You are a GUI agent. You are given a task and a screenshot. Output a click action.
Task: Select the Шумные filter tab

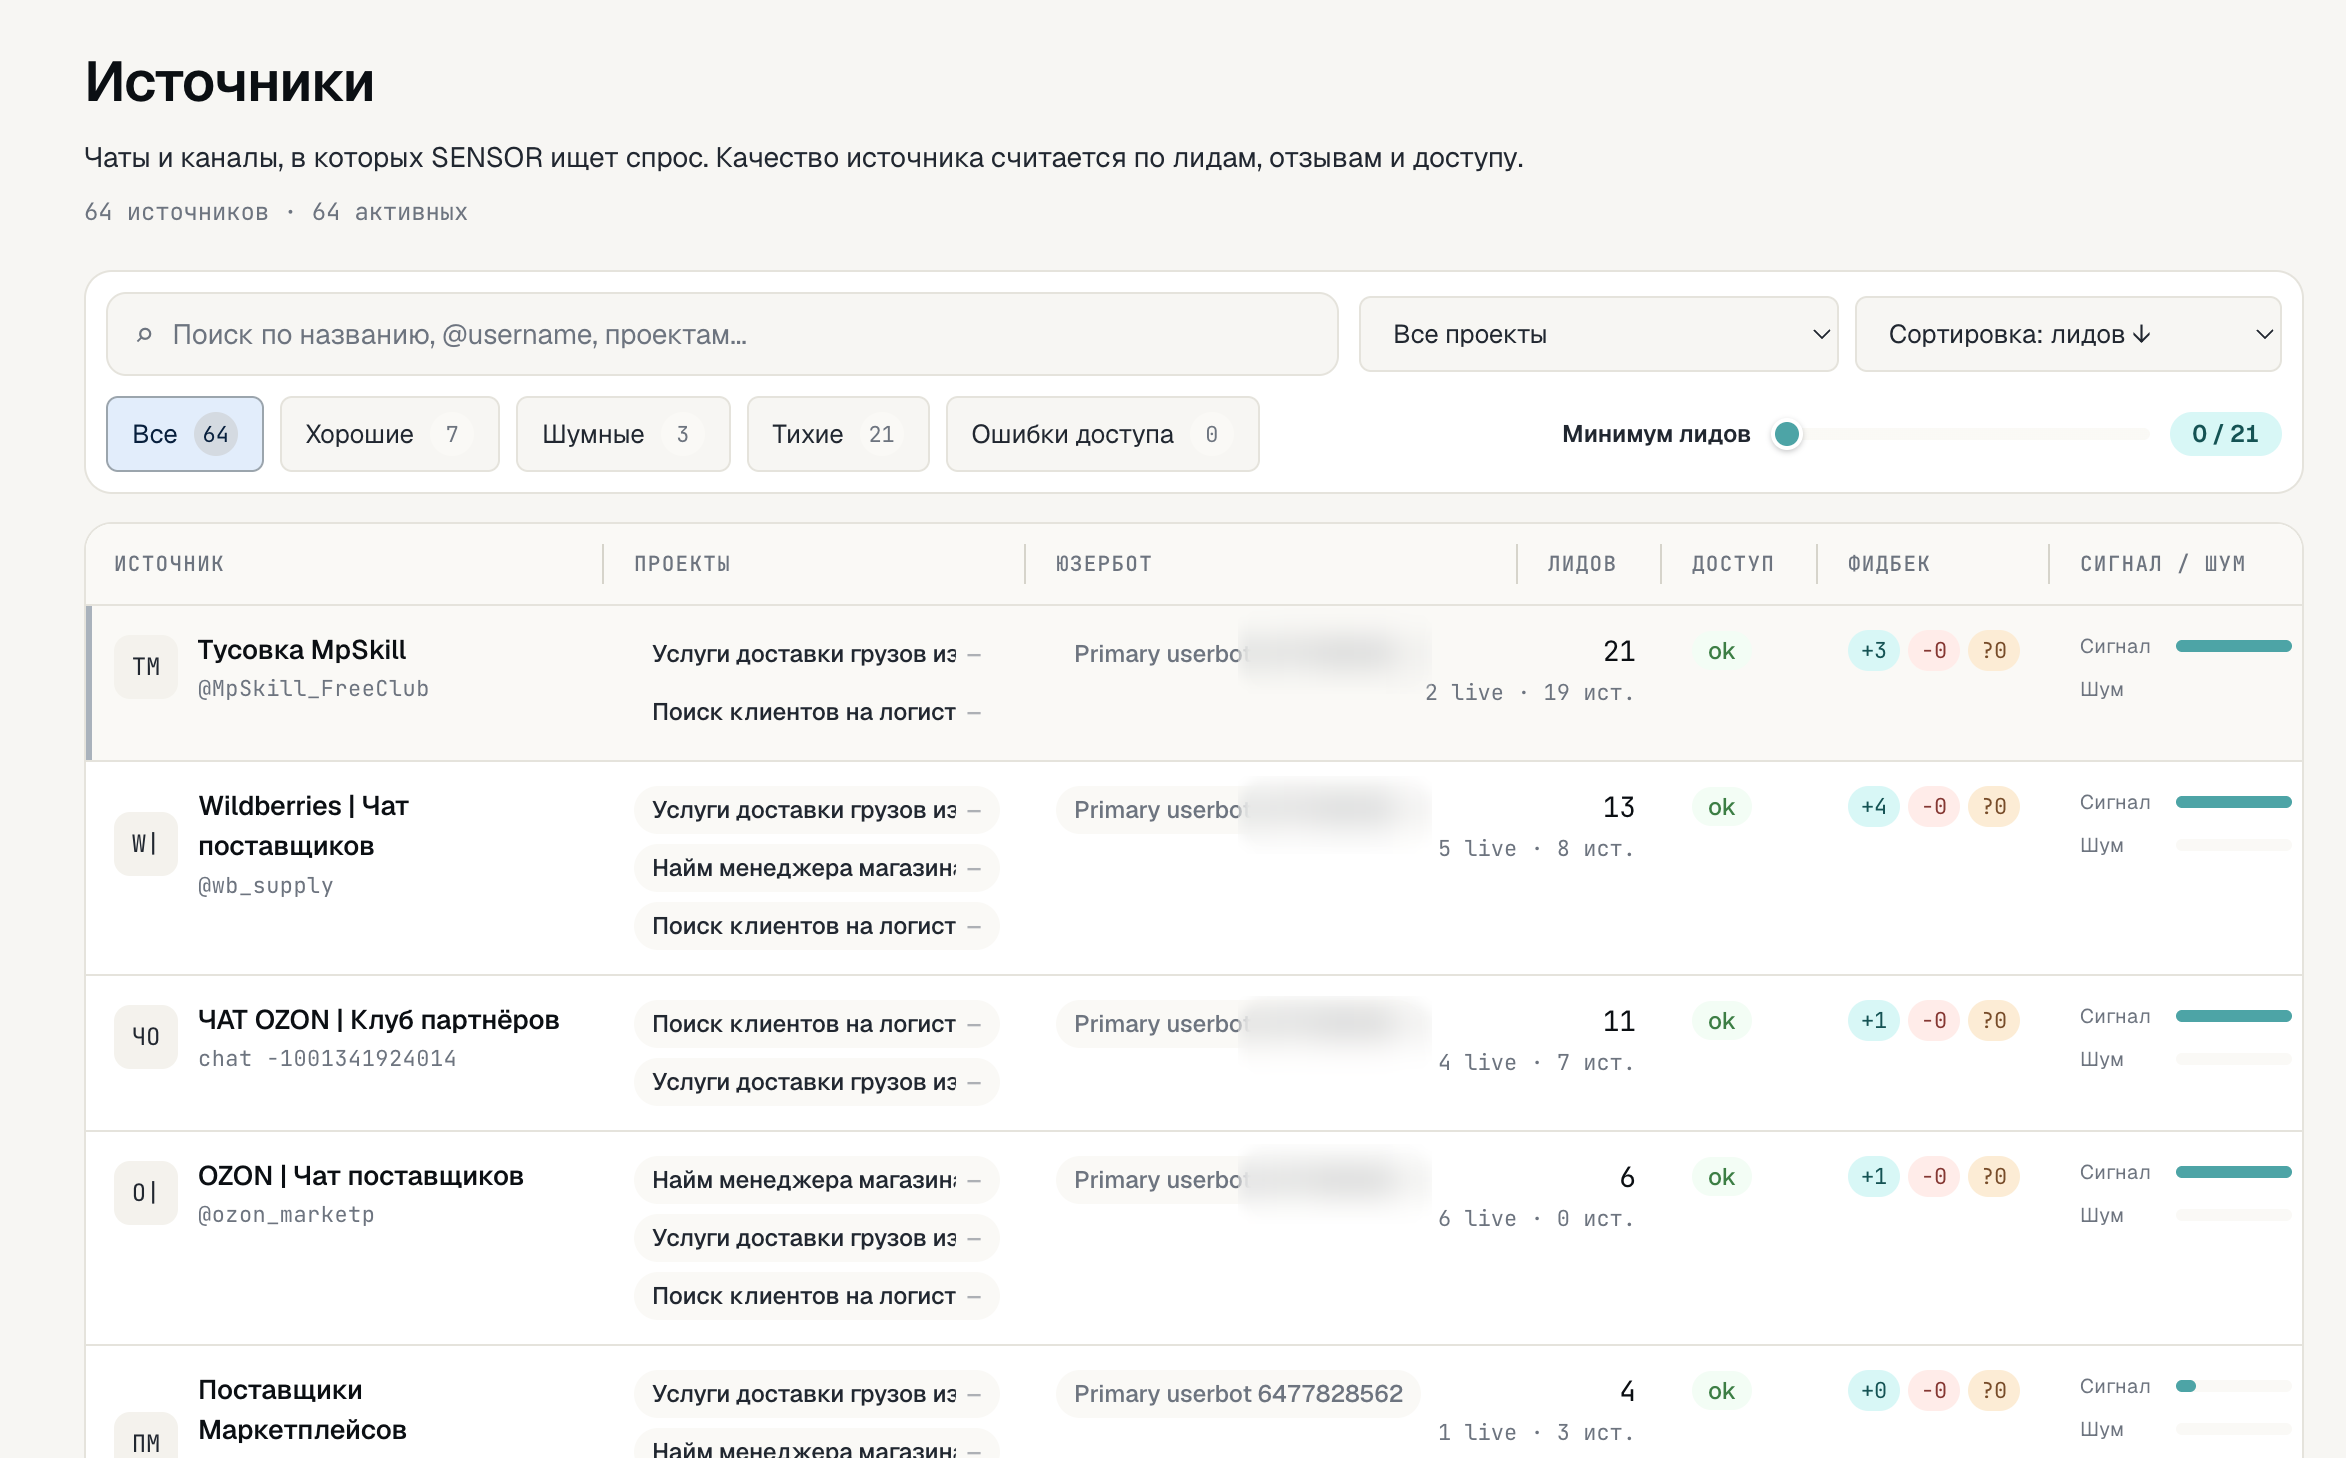(x=623, y=434)
